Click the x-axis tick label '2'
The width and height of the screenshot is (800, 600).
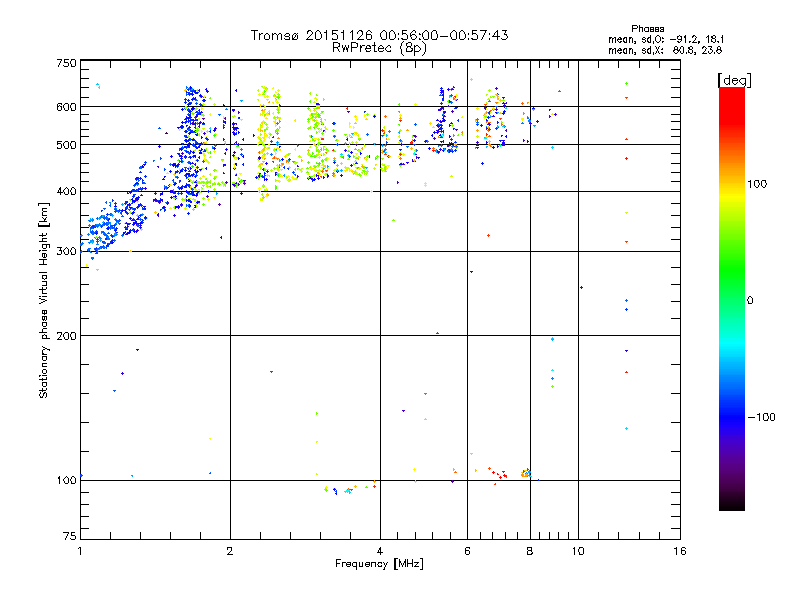pyautogui.click(x=230, y=551)
